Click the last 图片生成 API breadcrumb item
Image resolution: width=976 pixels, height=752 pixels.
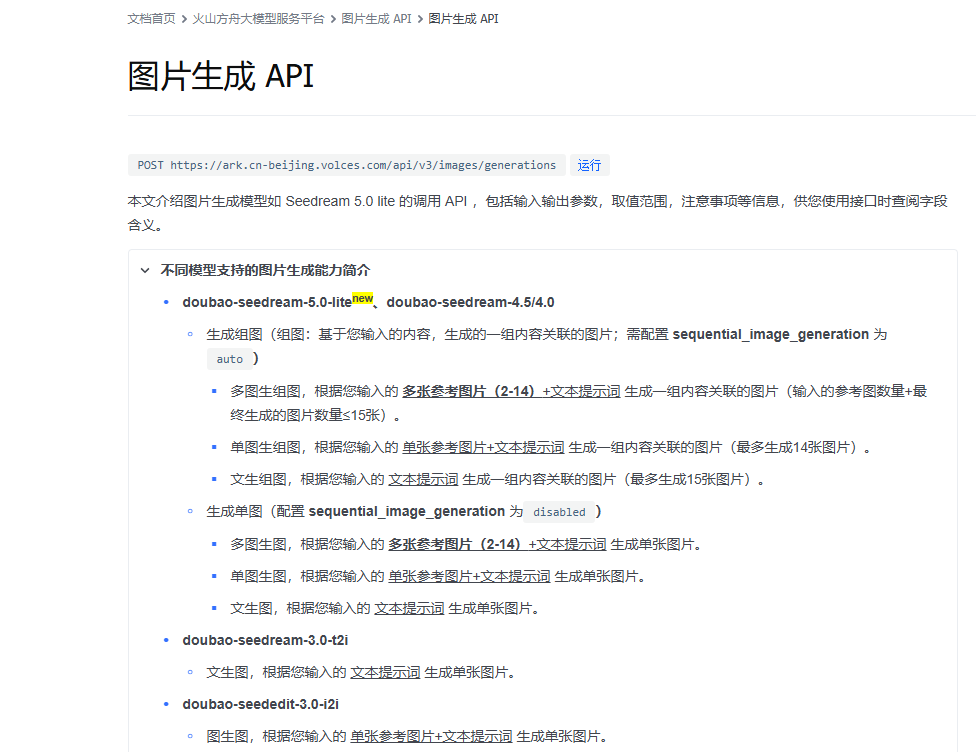[x=463, y=19]
